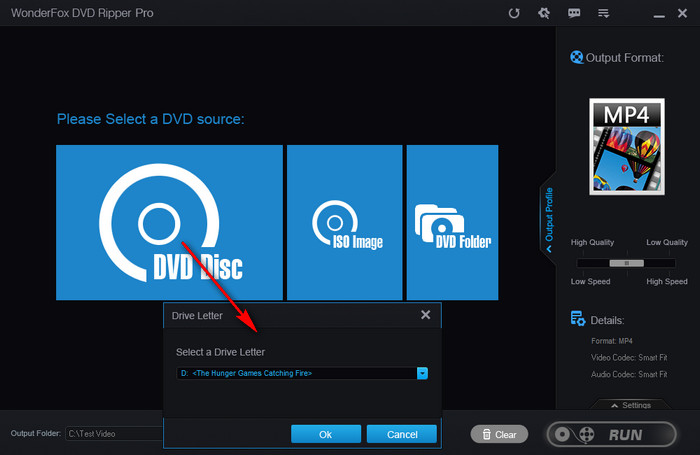The height and width of the screenshot is (455, 700).
Task: Adjust the quality/speed slider handle
Action: click(626, 263)
